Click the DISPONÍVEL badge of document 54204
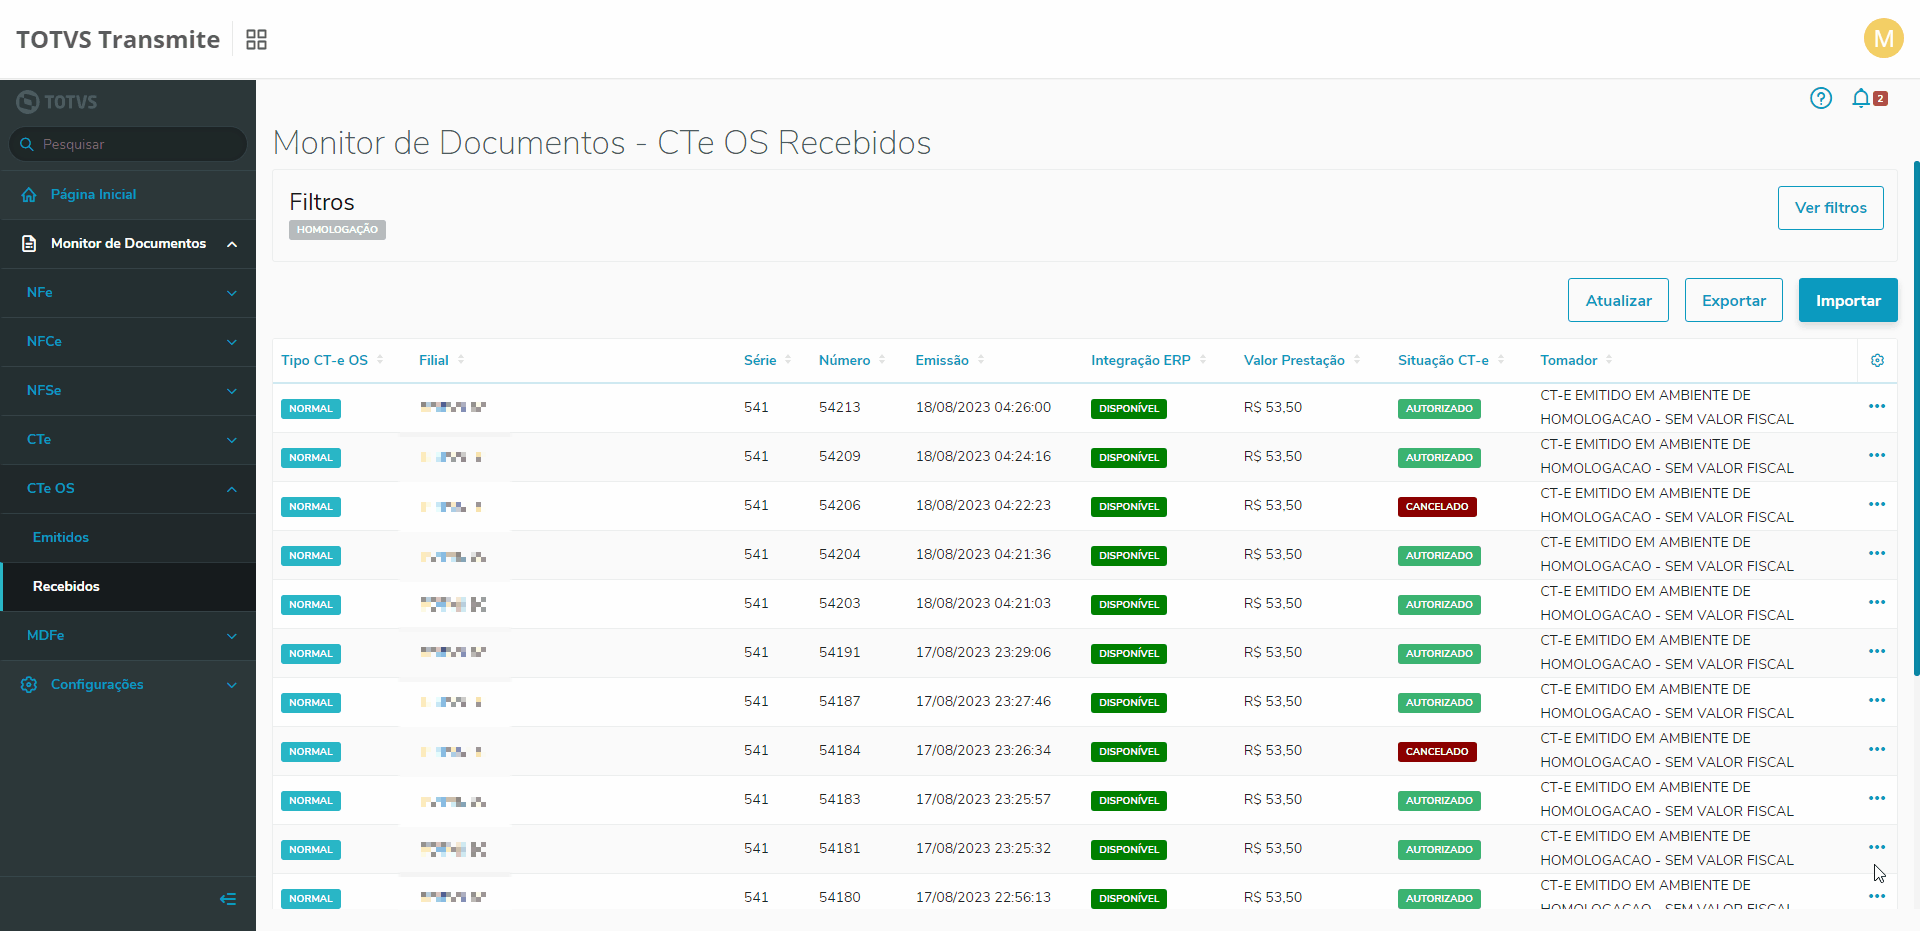Screen dimensions: 1920x931 click(1129, 556)
